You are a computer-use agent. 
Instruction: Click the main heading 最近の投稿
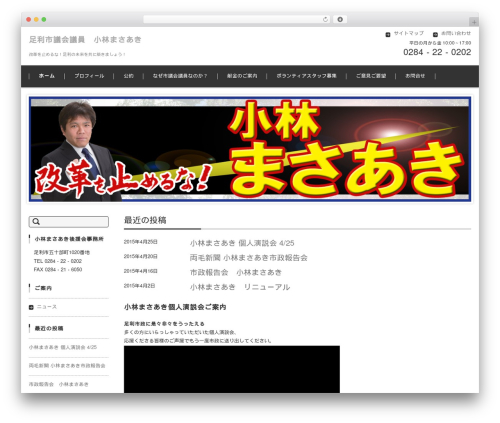click(x=145, y=220)
